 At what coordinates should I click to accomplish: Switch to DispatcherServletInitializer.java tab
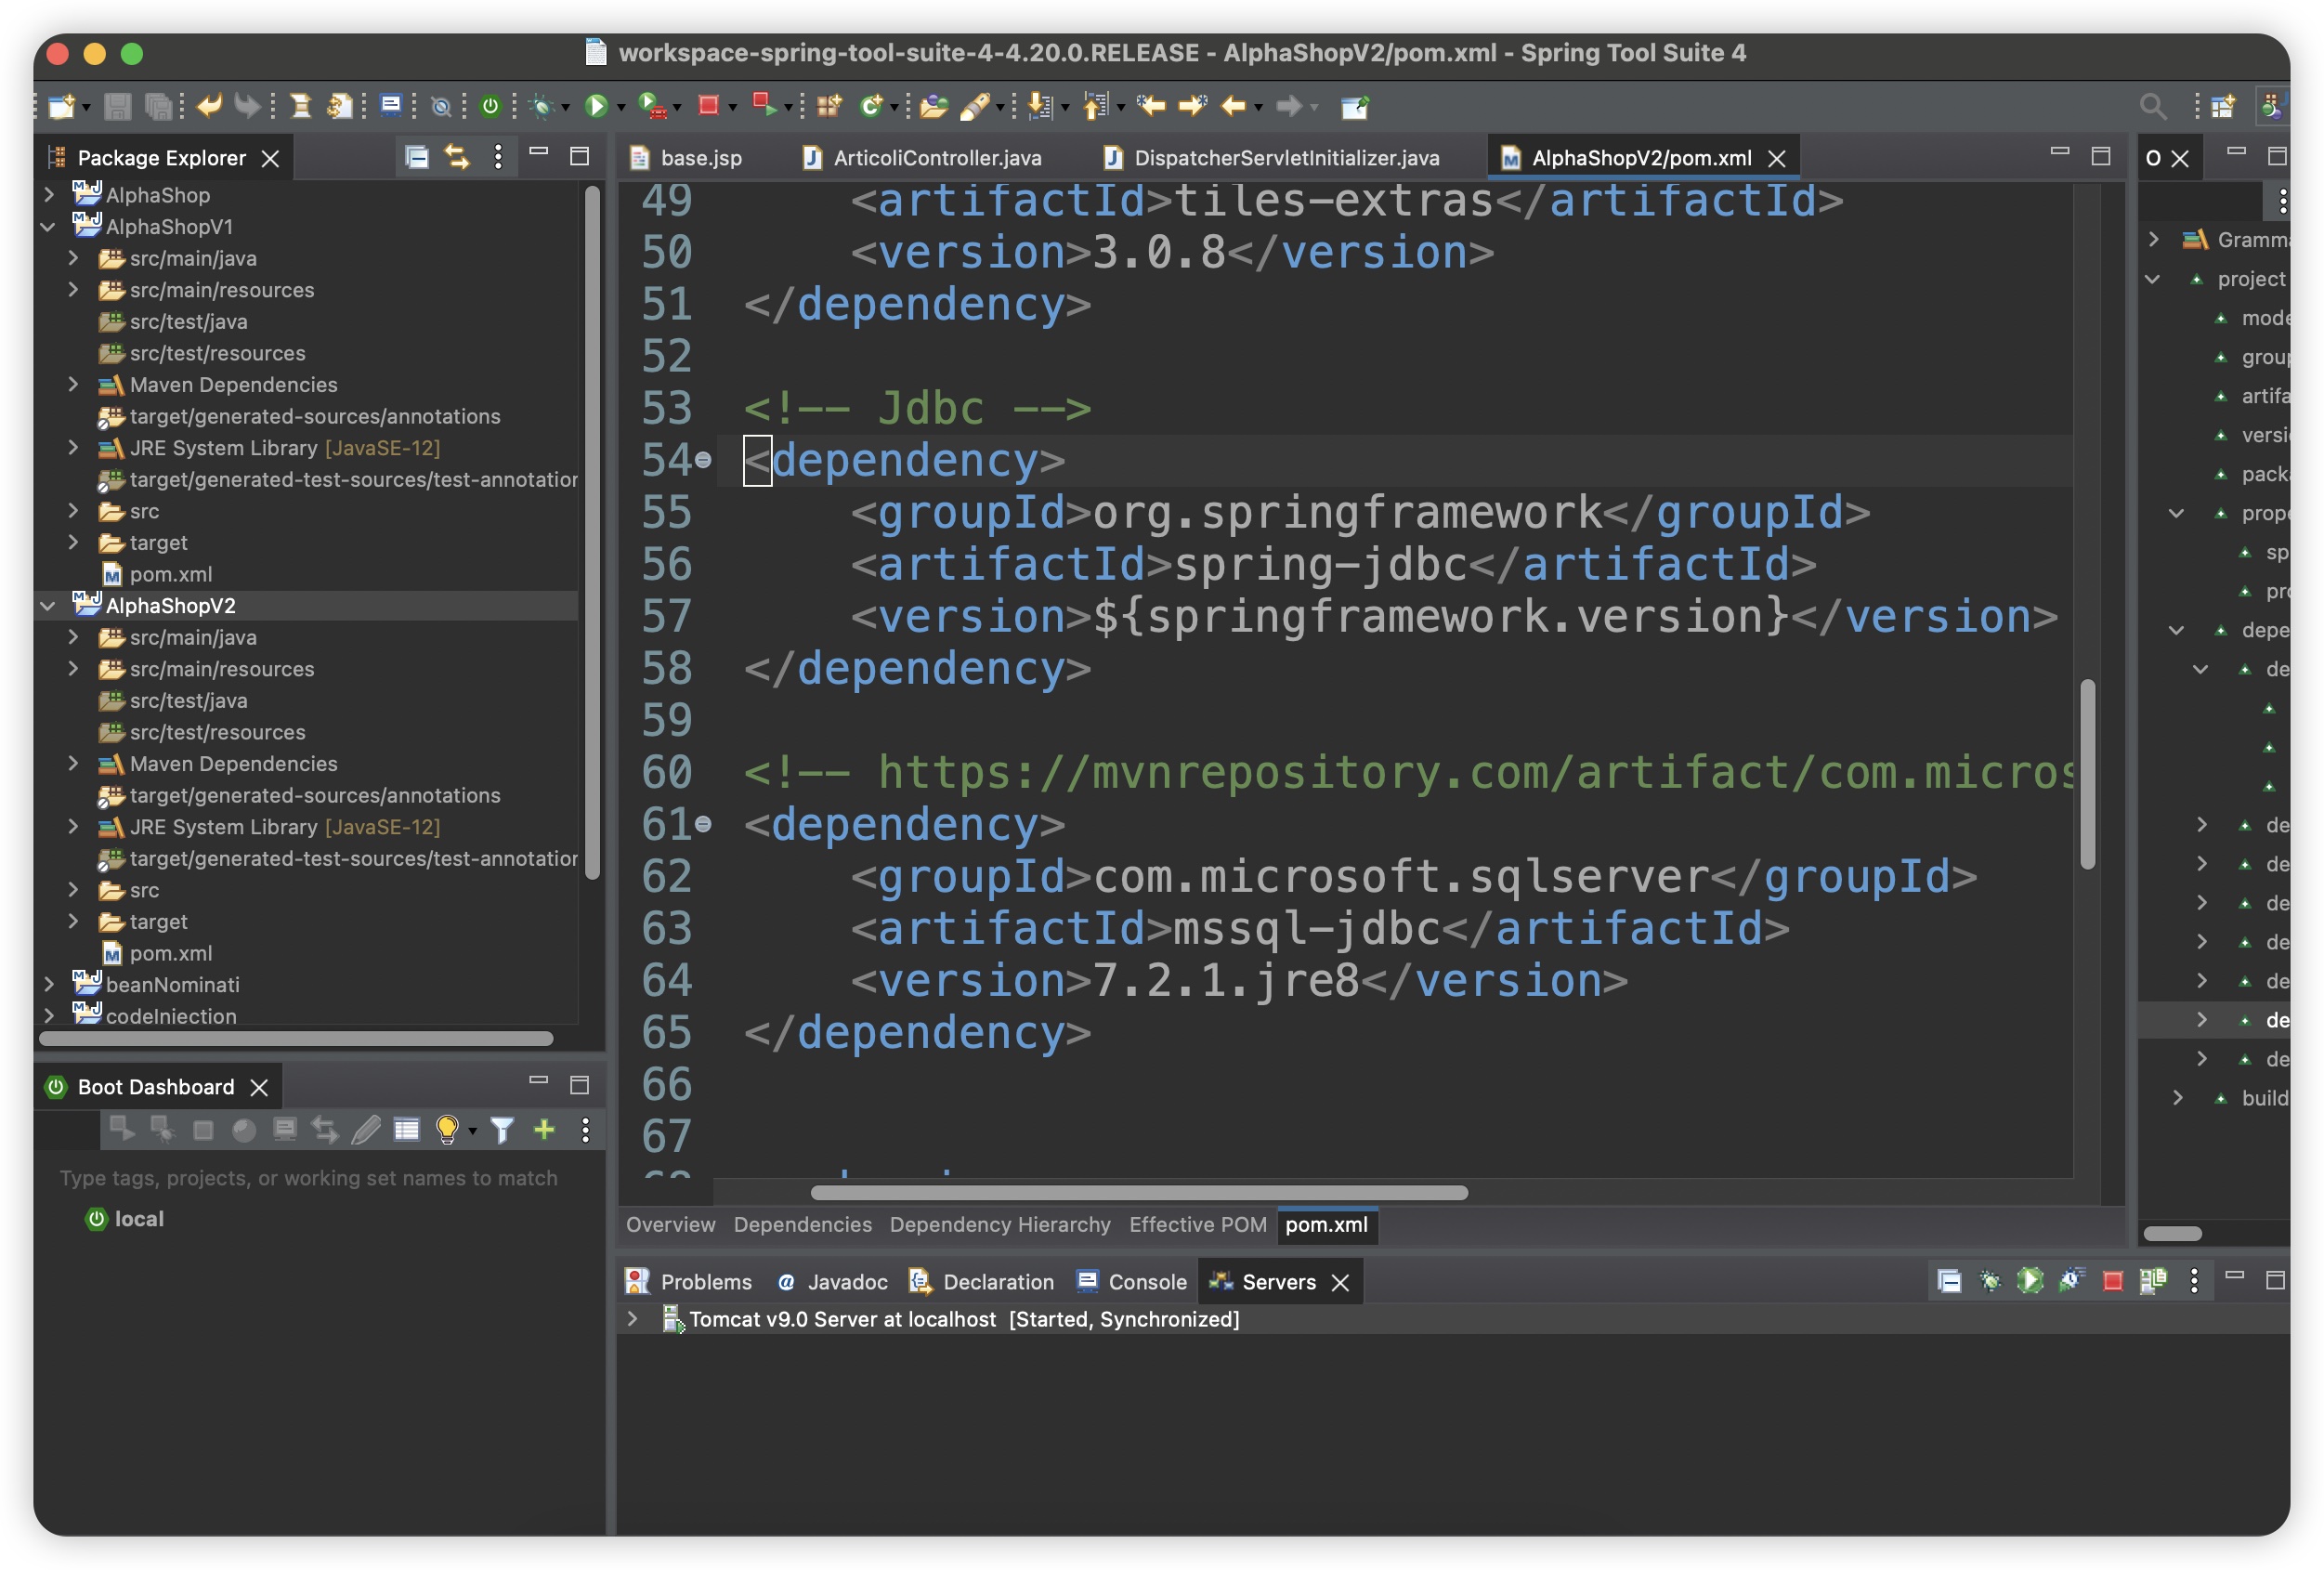tap(1271, 158)
